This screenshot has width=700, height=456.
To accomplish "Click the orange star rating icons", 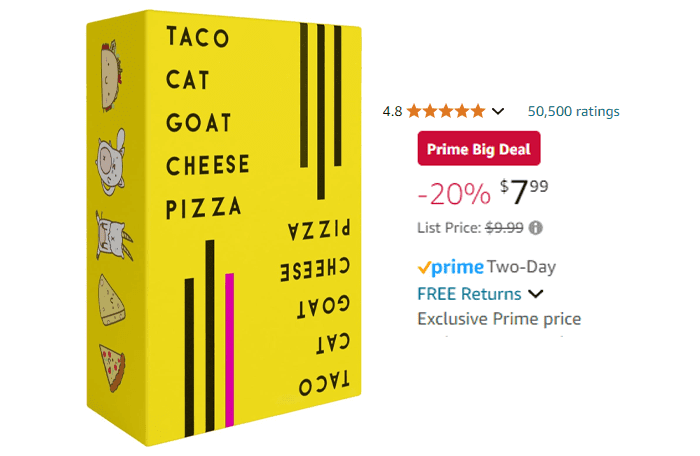I will click(x=447, y=111).
